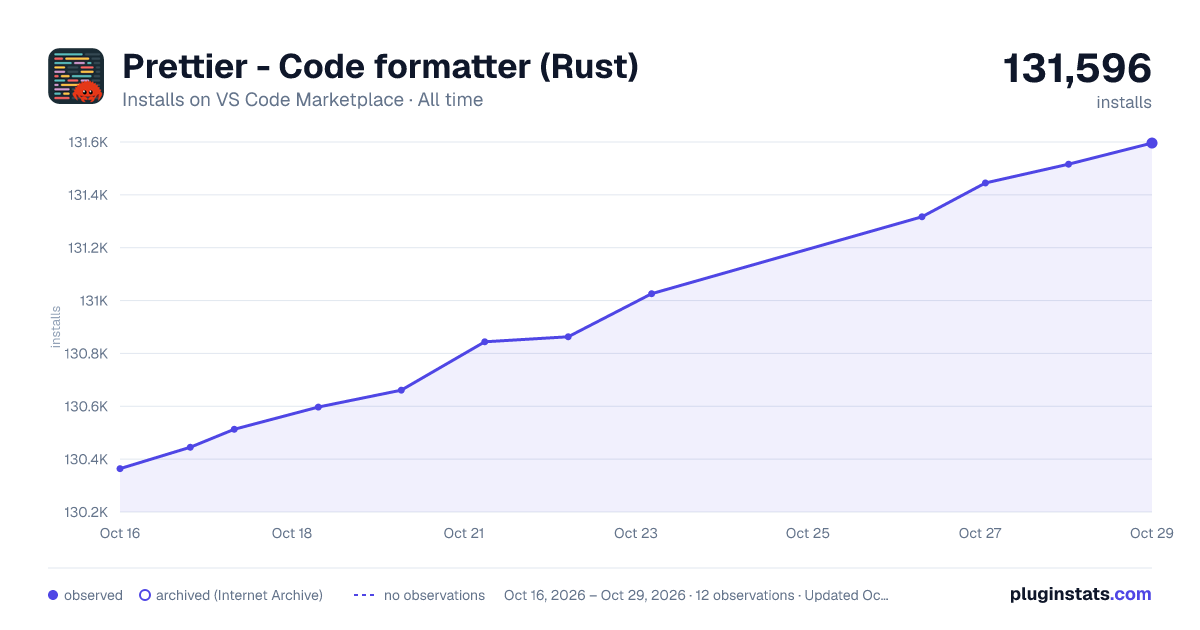The height and width of the screenshot is (630, 1200).
Task: Click the 'Oct 29' x-axis label
Action: (1151, 533)
